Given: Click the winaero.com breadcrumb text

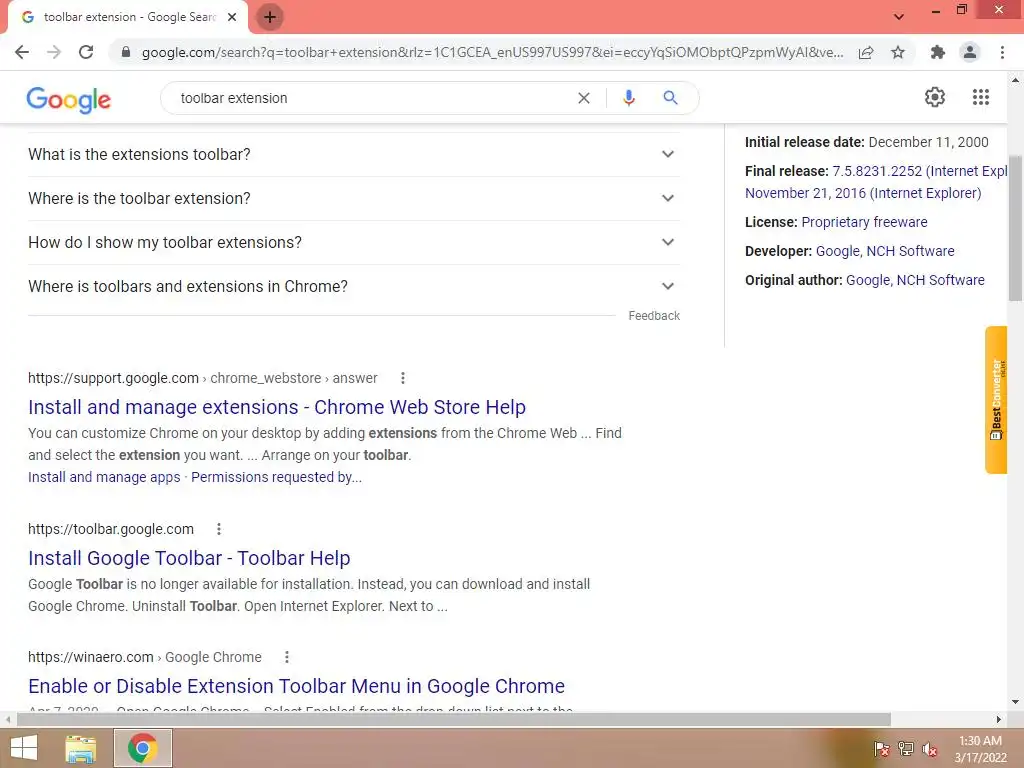Looking at the screenshot, I should (144, 657).
